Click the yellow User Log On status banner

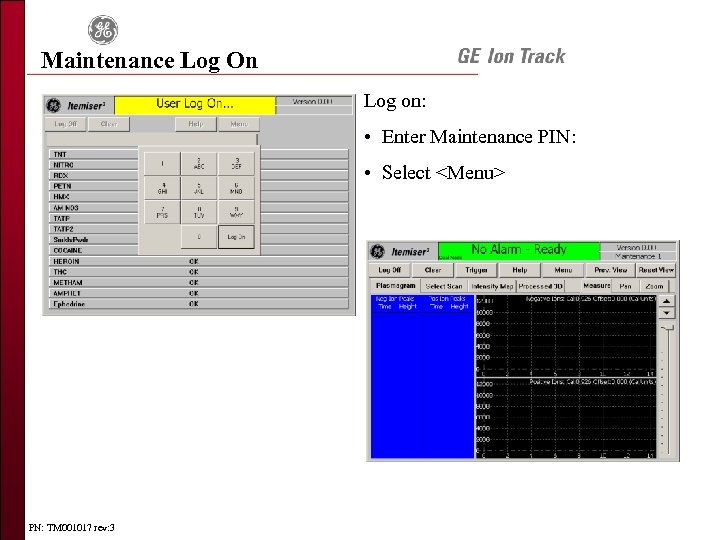(195, 105)
